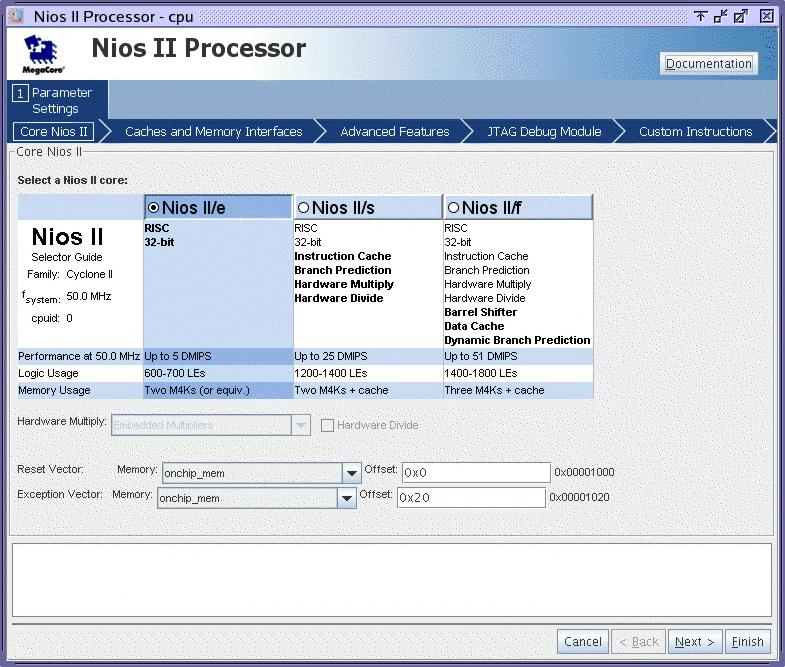Click the 'Up to 51 DMIPS' cell

(518, 356)
